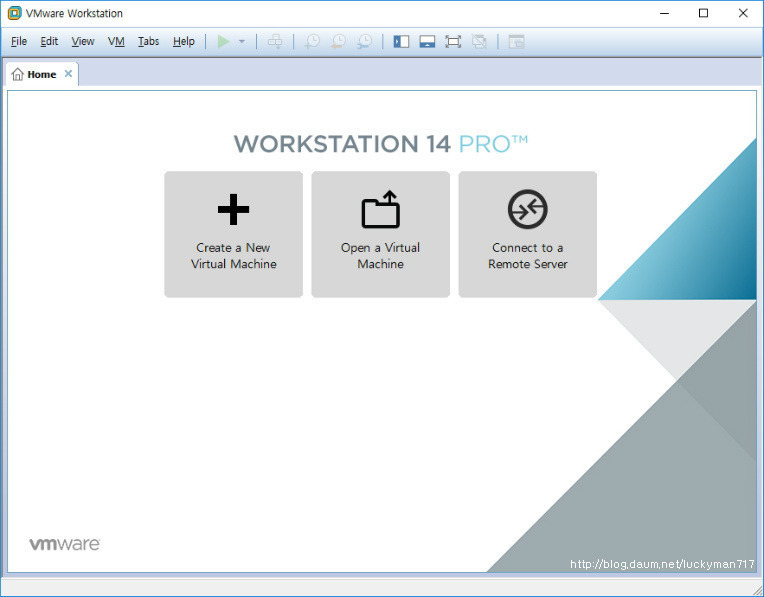This screenshot has height=597, width=764.
Task: Open the Help menu
Action: 184,41
